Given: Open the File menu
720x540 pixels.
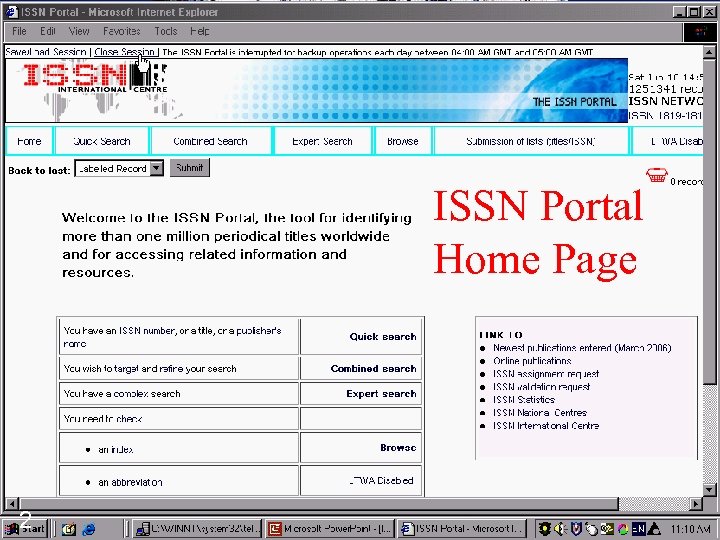Looking at the screenshot, I should coord(19,31).
